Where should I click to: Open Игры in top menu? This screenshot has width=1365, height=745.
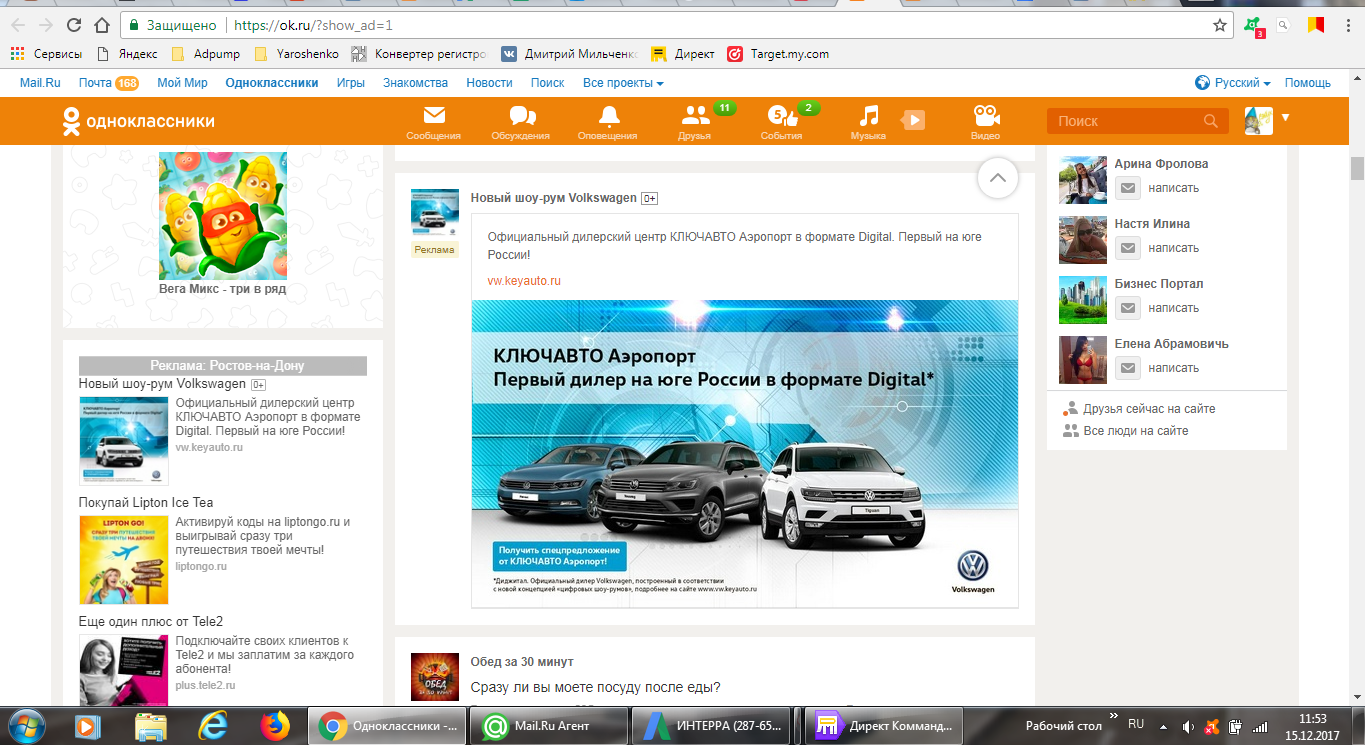point(351,83)
